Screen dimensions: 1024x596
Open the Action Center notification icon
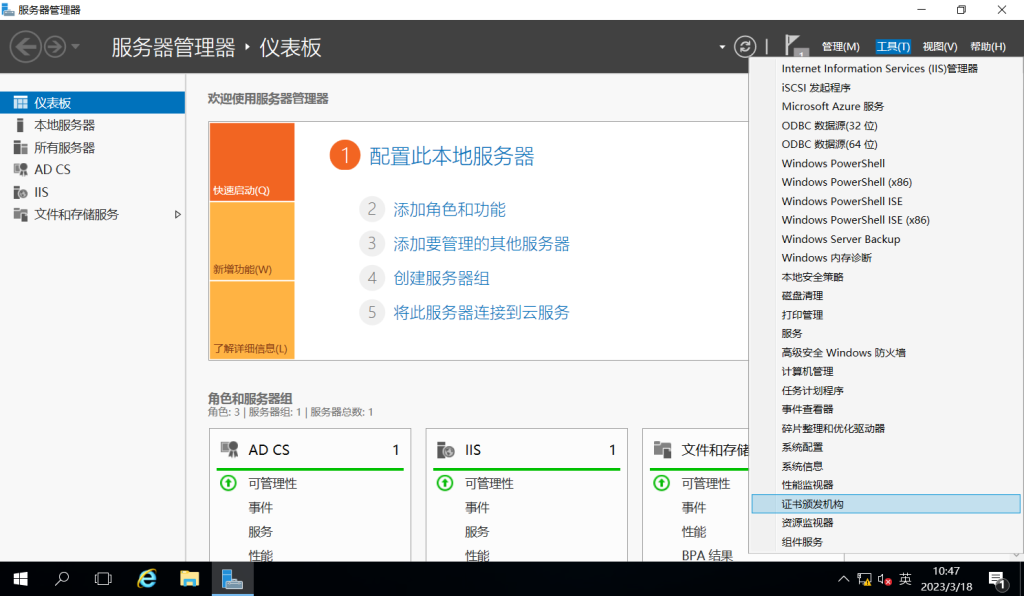pos(997,579)
